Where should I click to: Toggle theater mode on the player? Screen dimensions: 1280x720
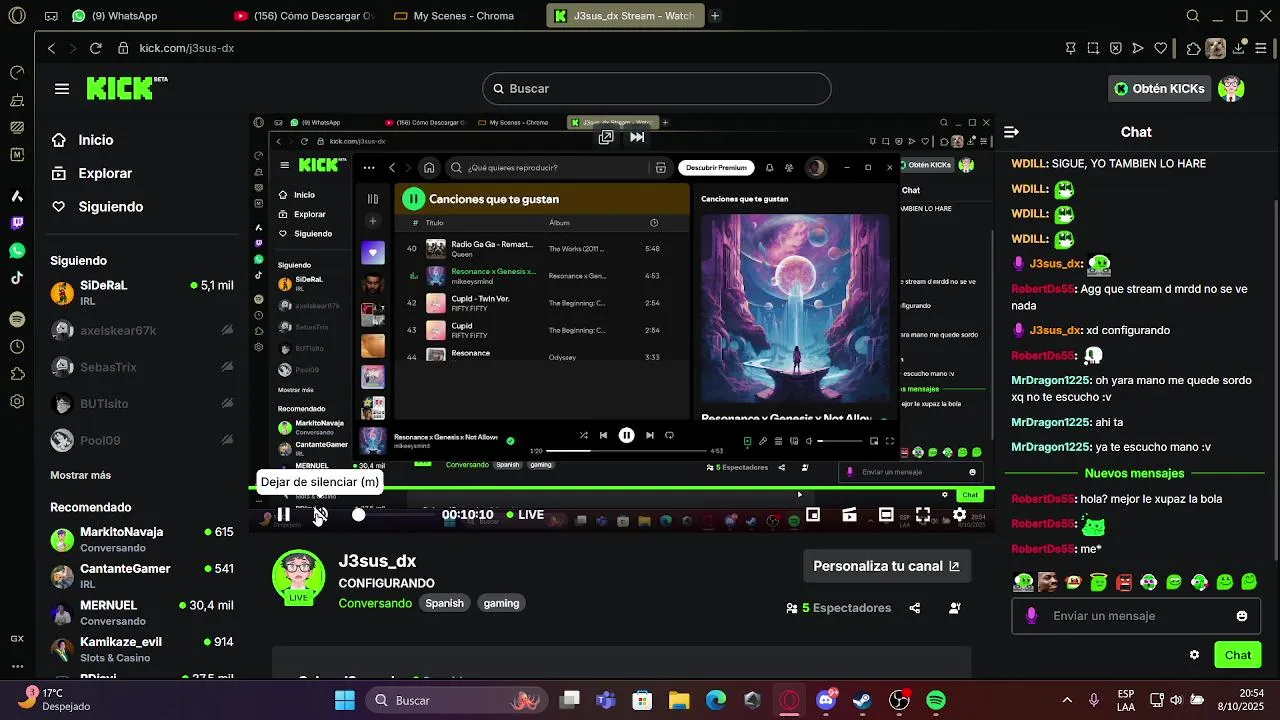click(886, 515)
